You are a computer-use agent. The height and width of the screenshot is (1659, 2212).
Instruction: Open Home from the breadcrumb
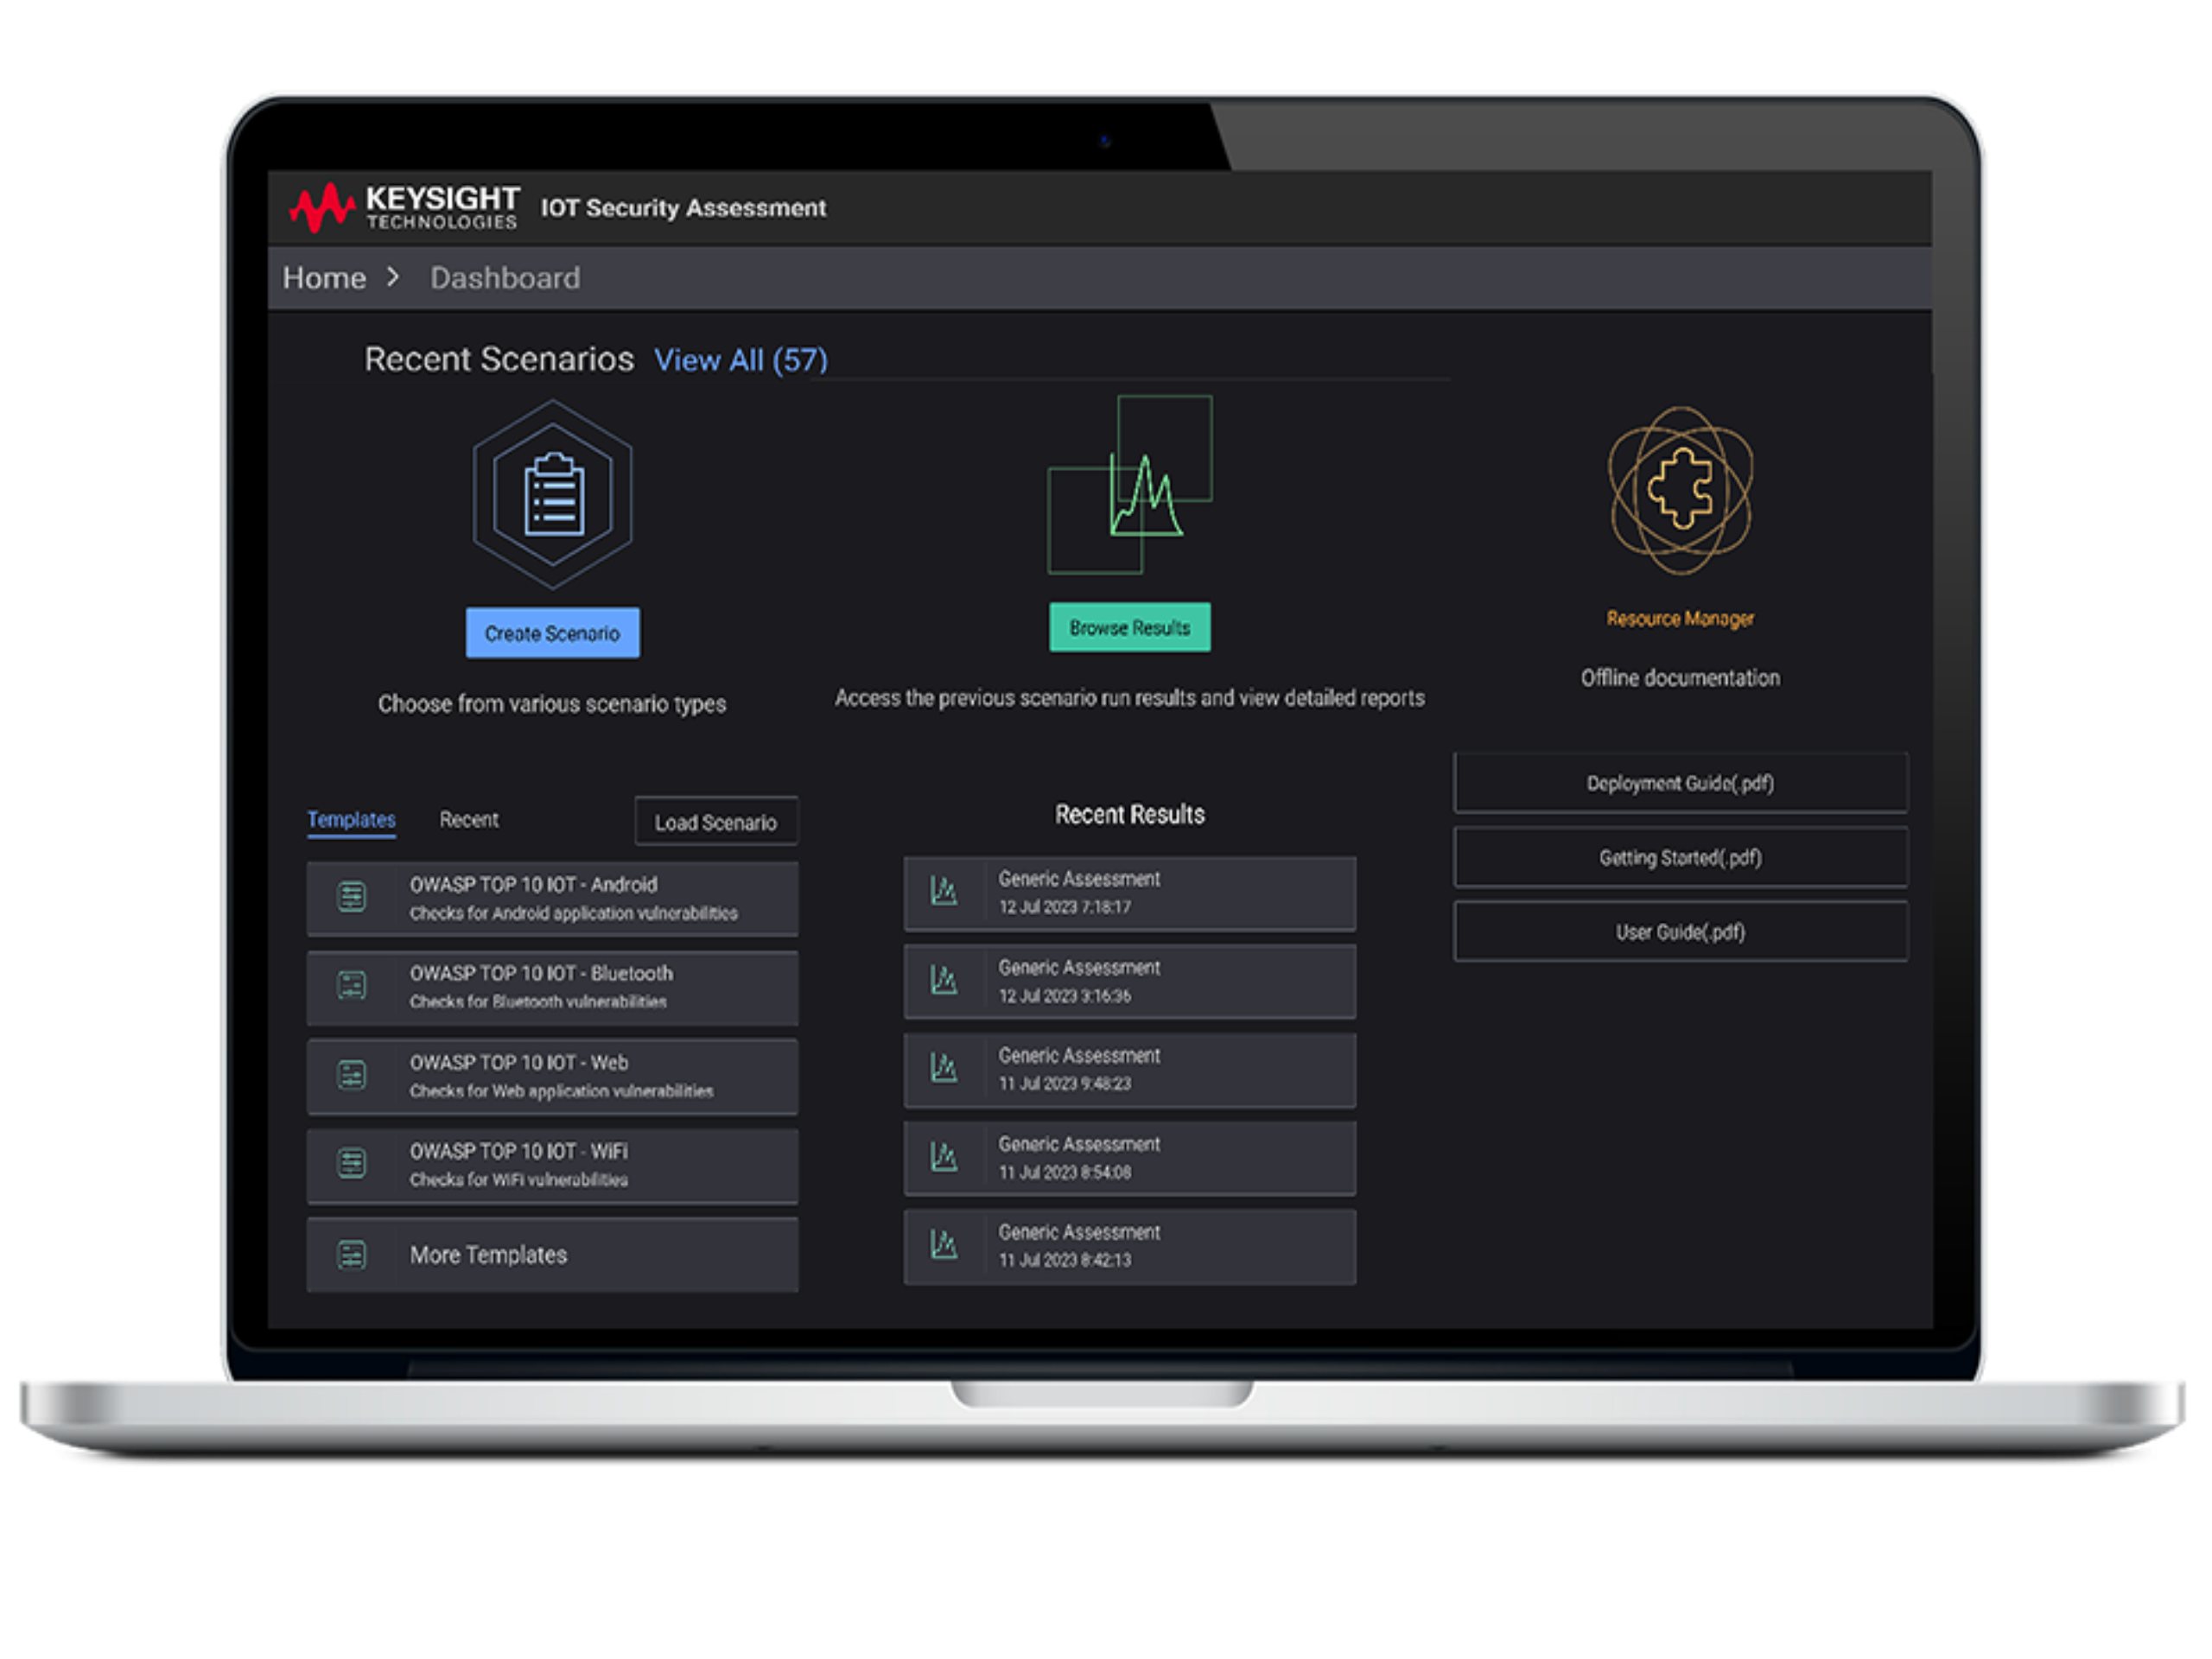(322, 277)
